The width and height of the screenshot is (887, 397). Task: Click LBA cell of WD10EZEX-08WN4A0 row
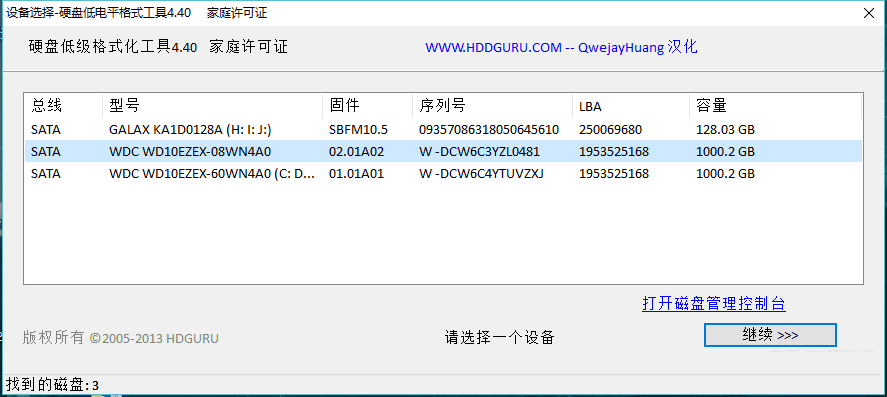click(x=614, y=152)
